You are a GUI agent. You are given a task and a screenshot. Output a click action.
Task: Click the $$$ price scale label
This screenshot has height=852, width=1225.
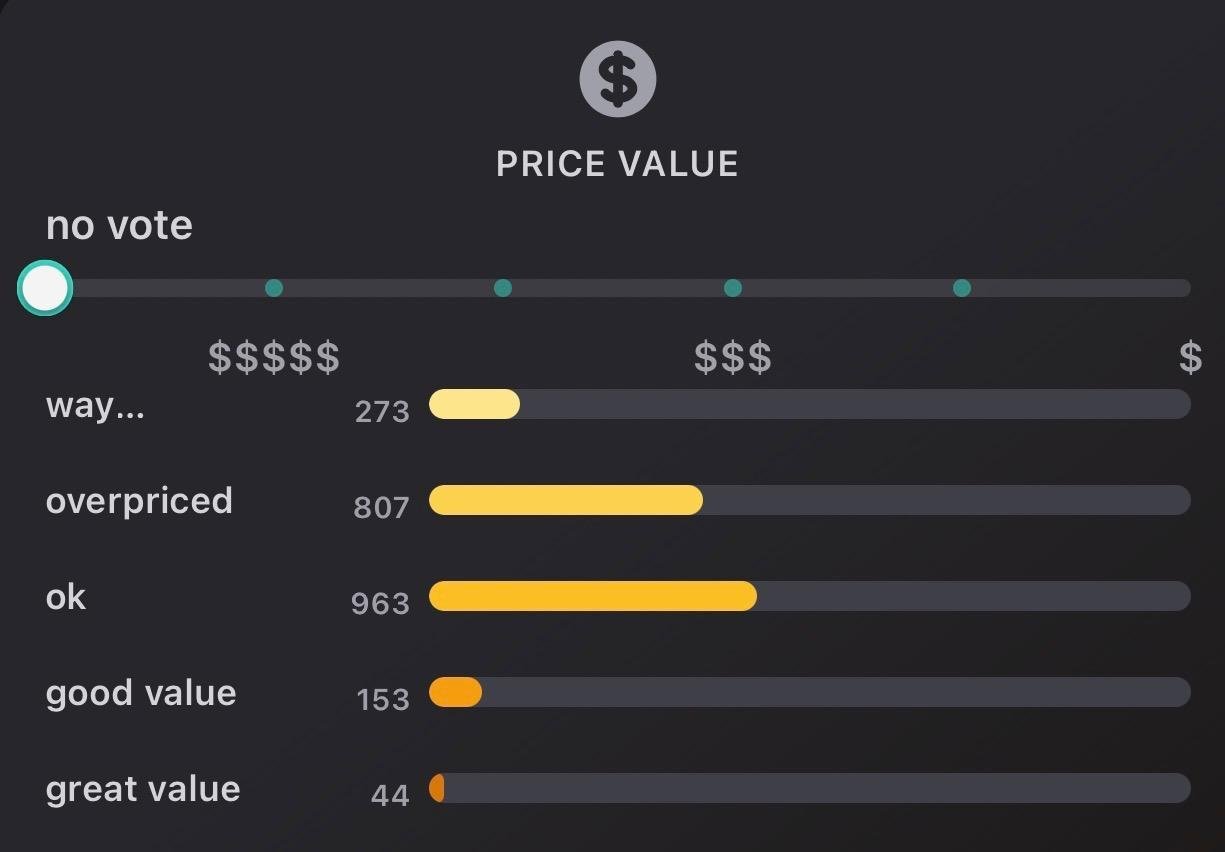(x=733, y=357)
